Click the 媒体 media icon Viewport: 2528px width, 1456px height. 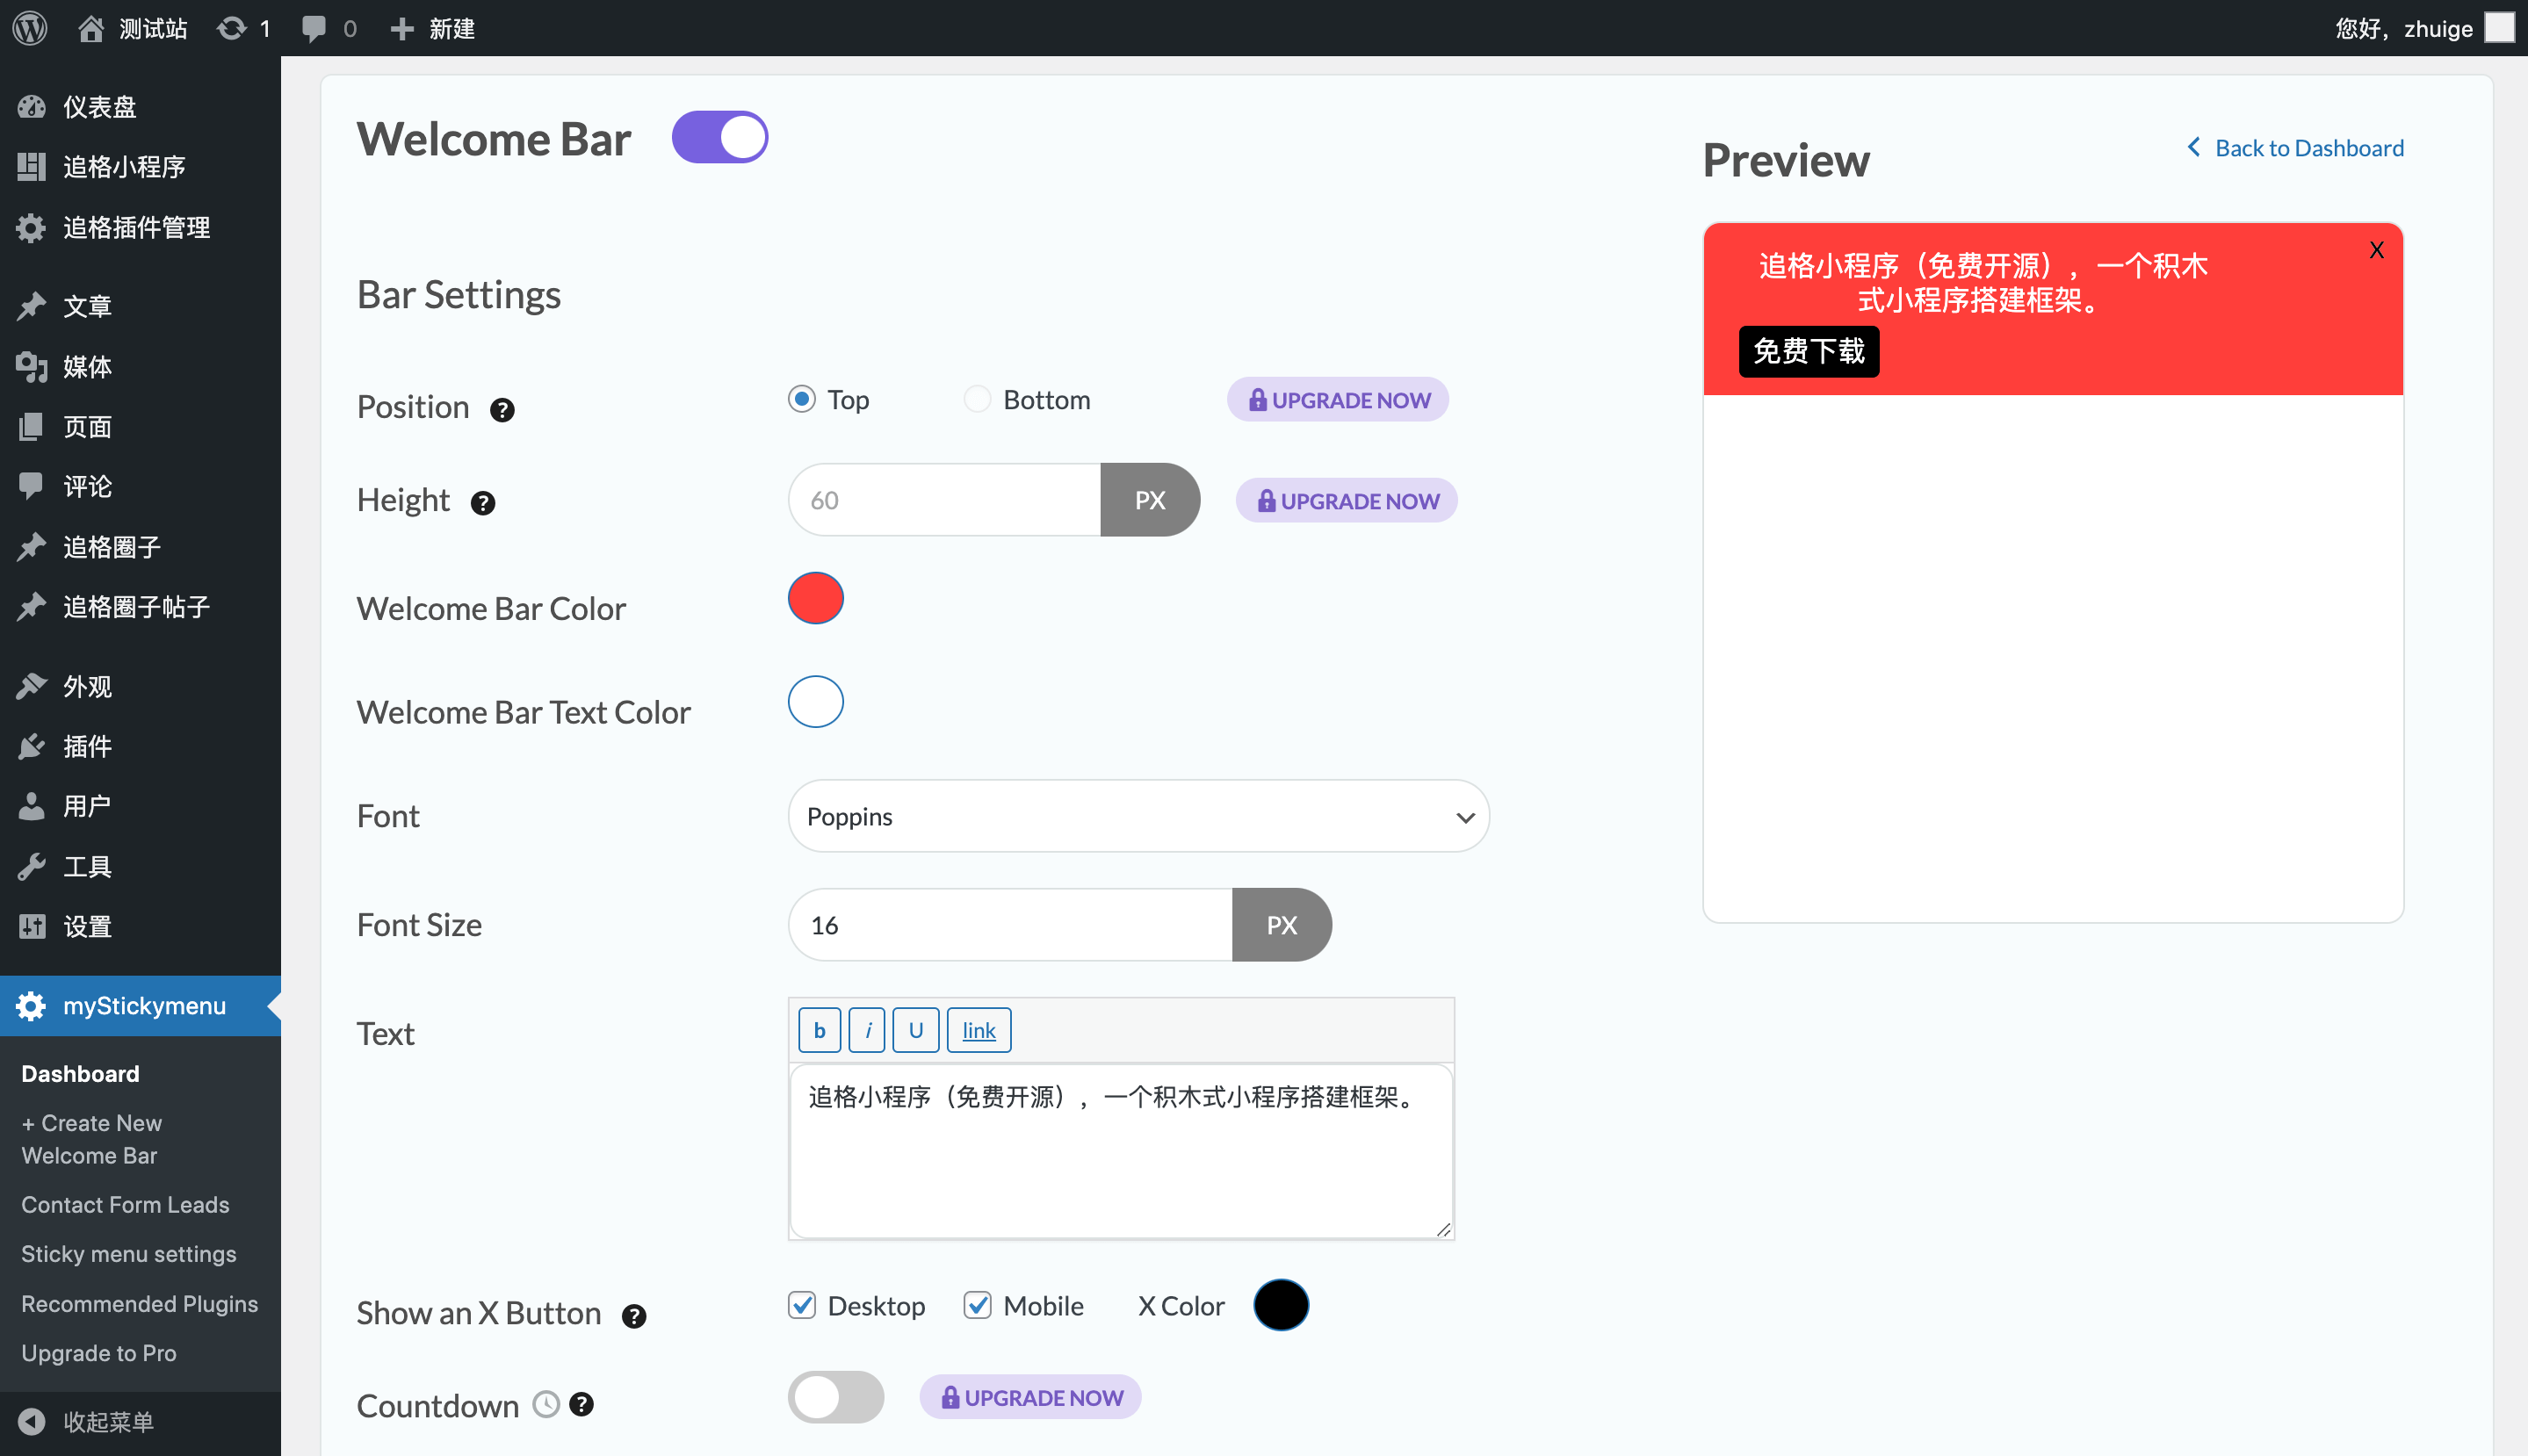pos(32,367)
